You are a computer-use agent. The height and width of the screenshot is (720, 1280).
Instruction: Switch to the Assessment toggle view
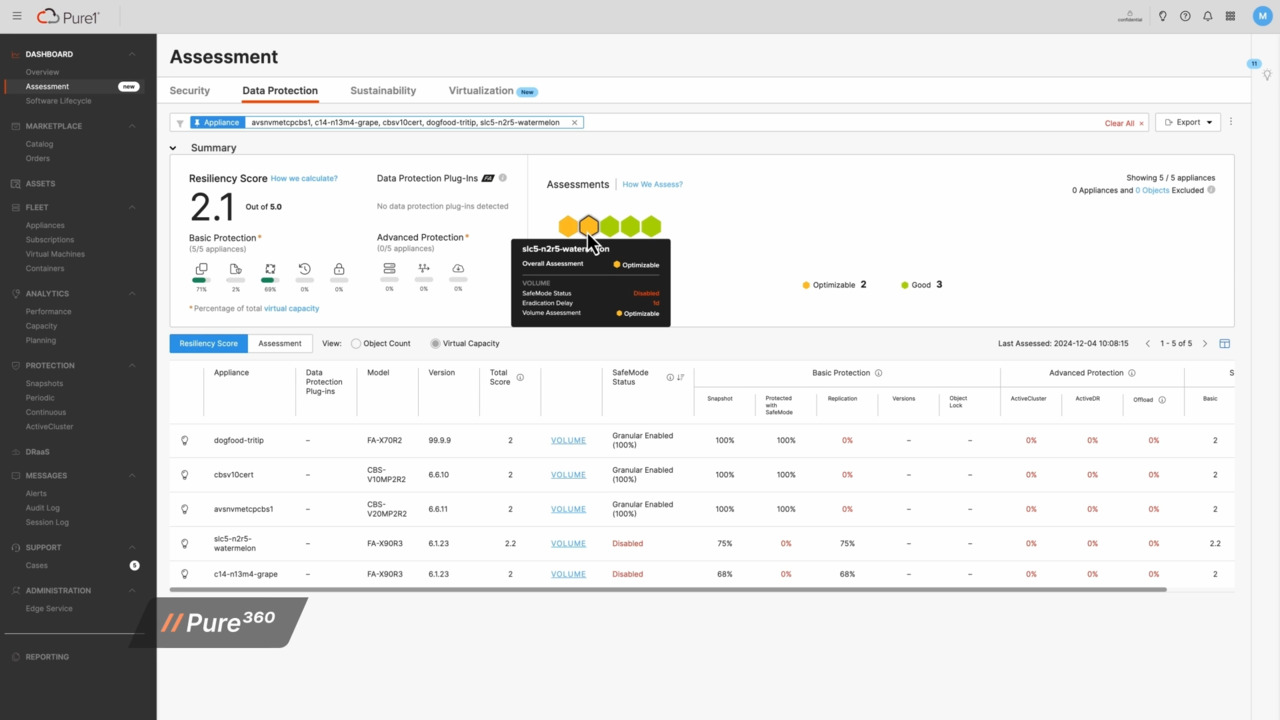pyautogui.click(x=279, y=343)
